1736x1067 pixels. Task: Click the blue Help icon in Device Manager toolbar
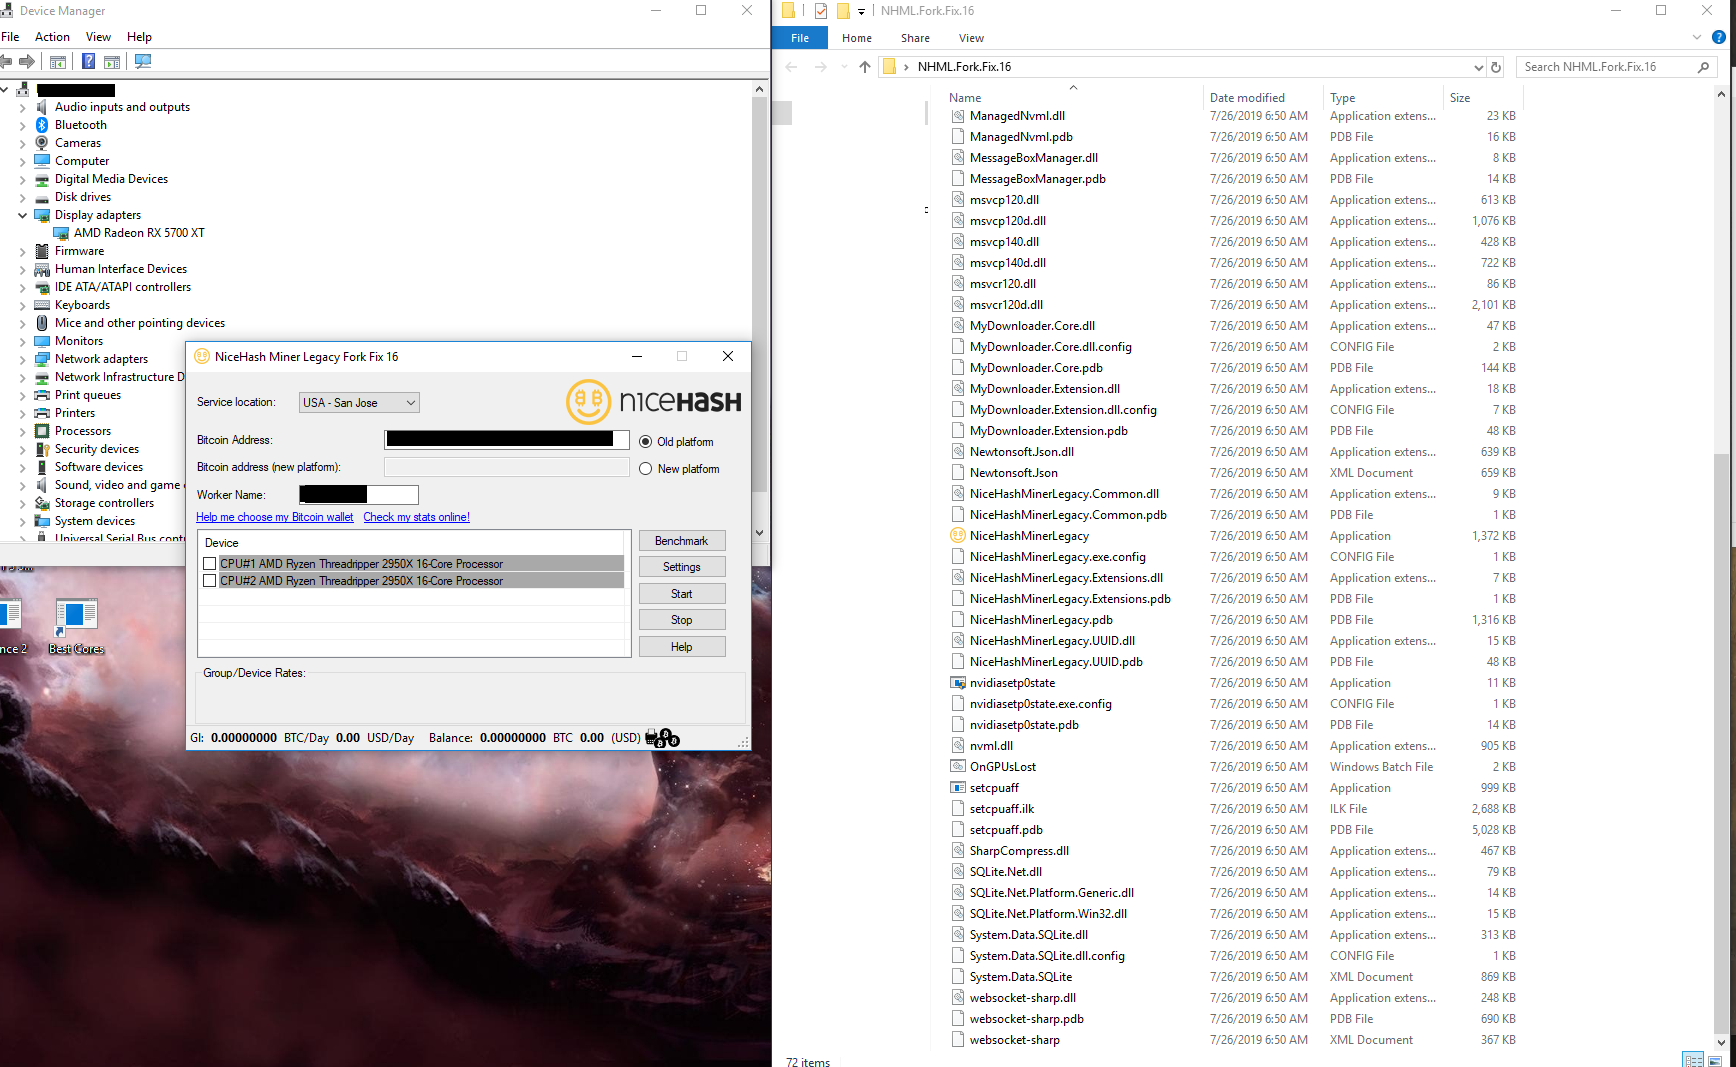pos(88,61)
